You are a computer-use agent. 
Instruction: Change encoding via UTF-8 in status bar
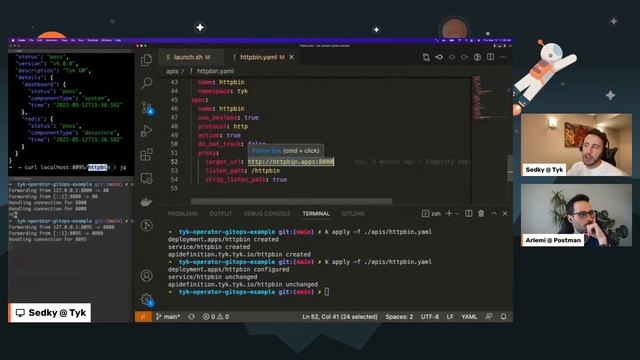(x=430, y=317)
